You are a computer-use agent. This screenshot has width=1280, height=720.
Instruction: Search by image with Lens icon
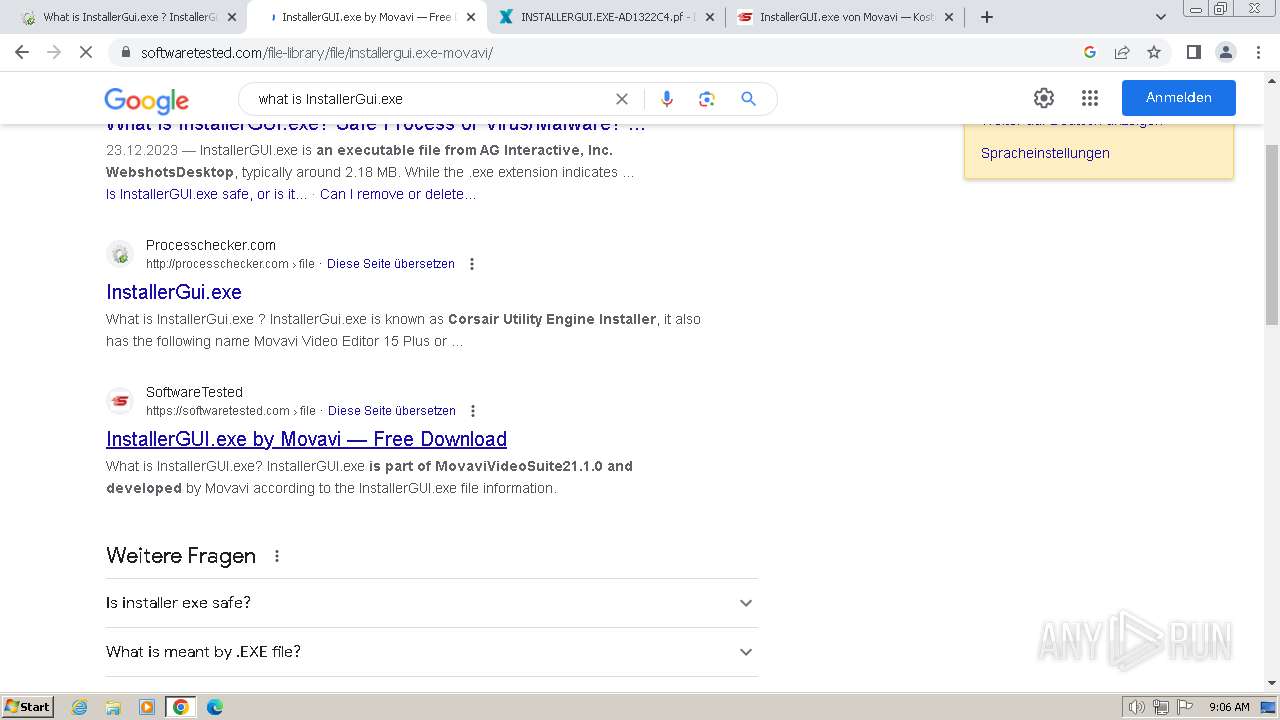point(707,99)
